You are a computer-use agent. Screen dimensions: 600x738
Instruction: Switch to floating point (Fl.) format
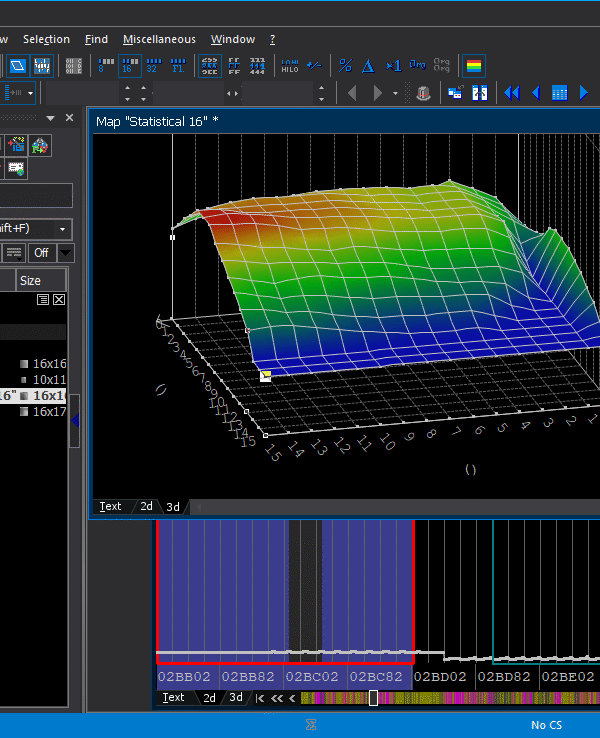pos(178,65)
